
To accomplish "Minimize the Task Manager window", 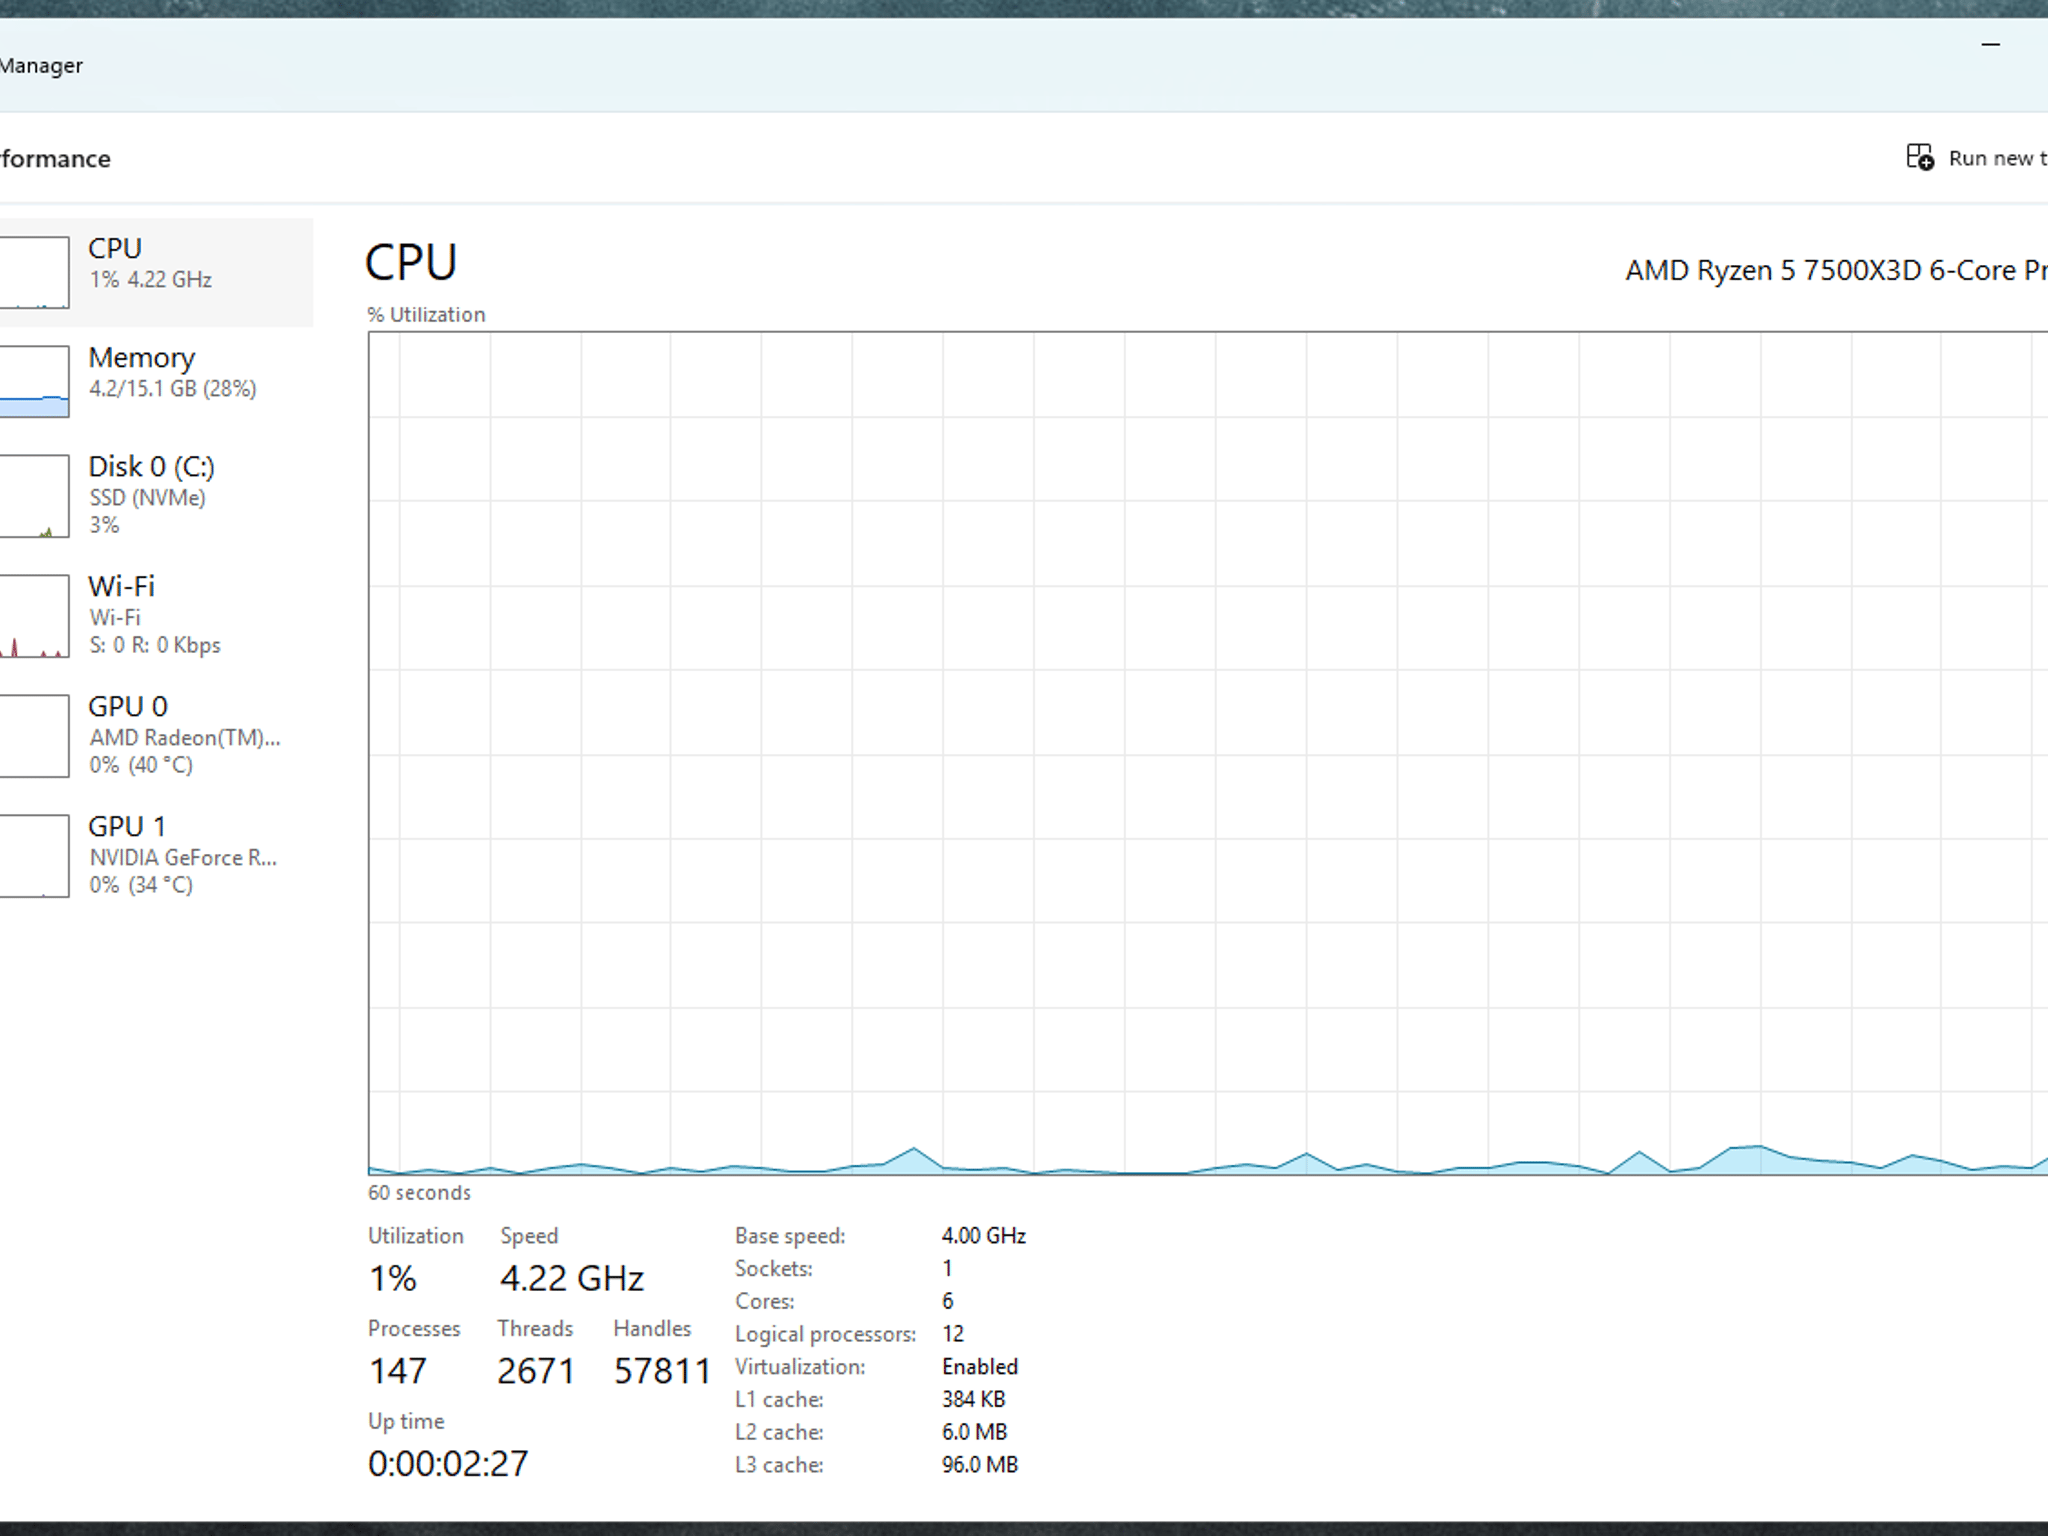I will (x=1991, y=44).
